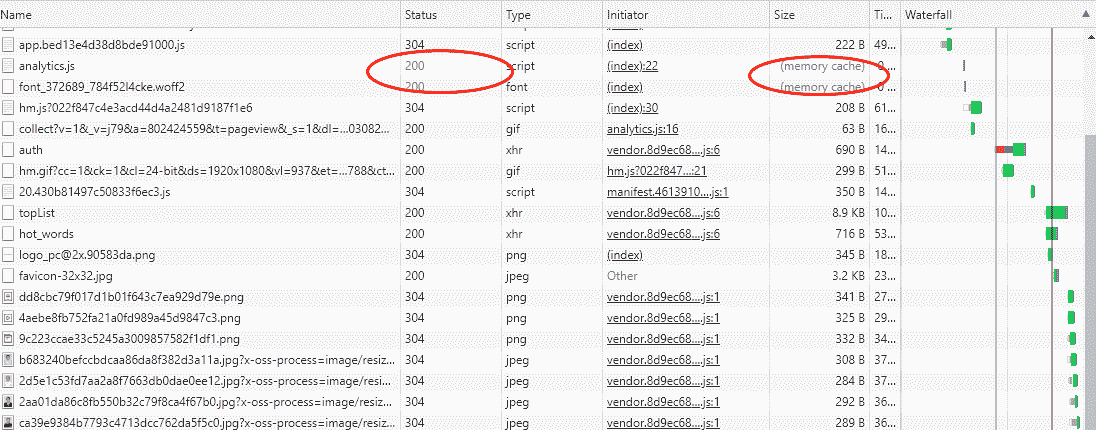Open the (index):30 initiator link for hm.js
This screenshot has height=430, width=1096.
pyautogui.click(x=633, y=108)
